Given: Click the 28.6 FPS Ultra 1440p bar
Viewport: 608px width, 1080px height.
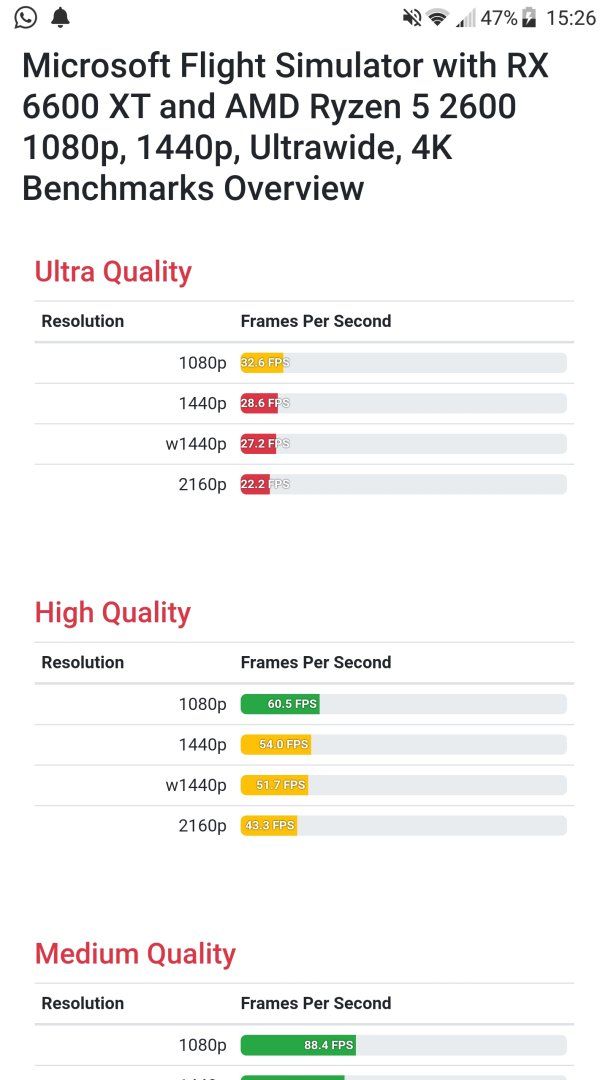Looking at the screenshot, I should click(x=259, y=404).
